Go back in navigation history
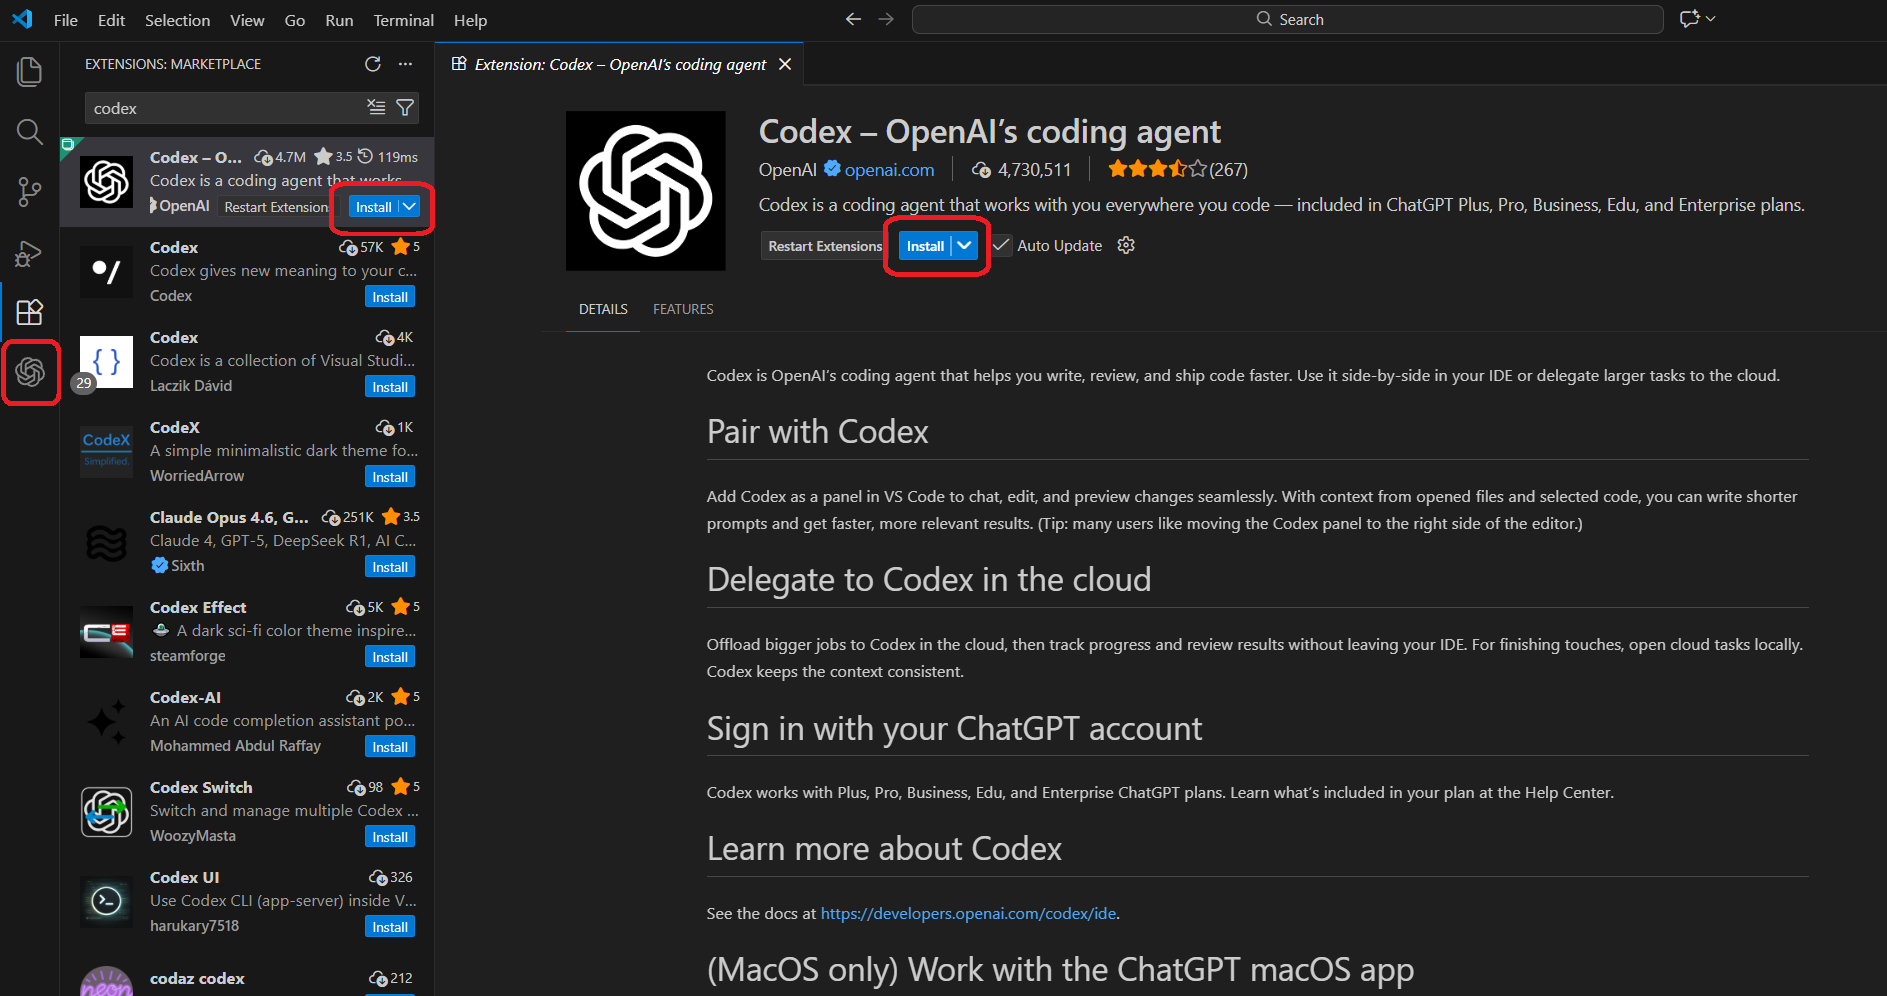Viewport: 1887px width, 996px height. tap(853, 19)
